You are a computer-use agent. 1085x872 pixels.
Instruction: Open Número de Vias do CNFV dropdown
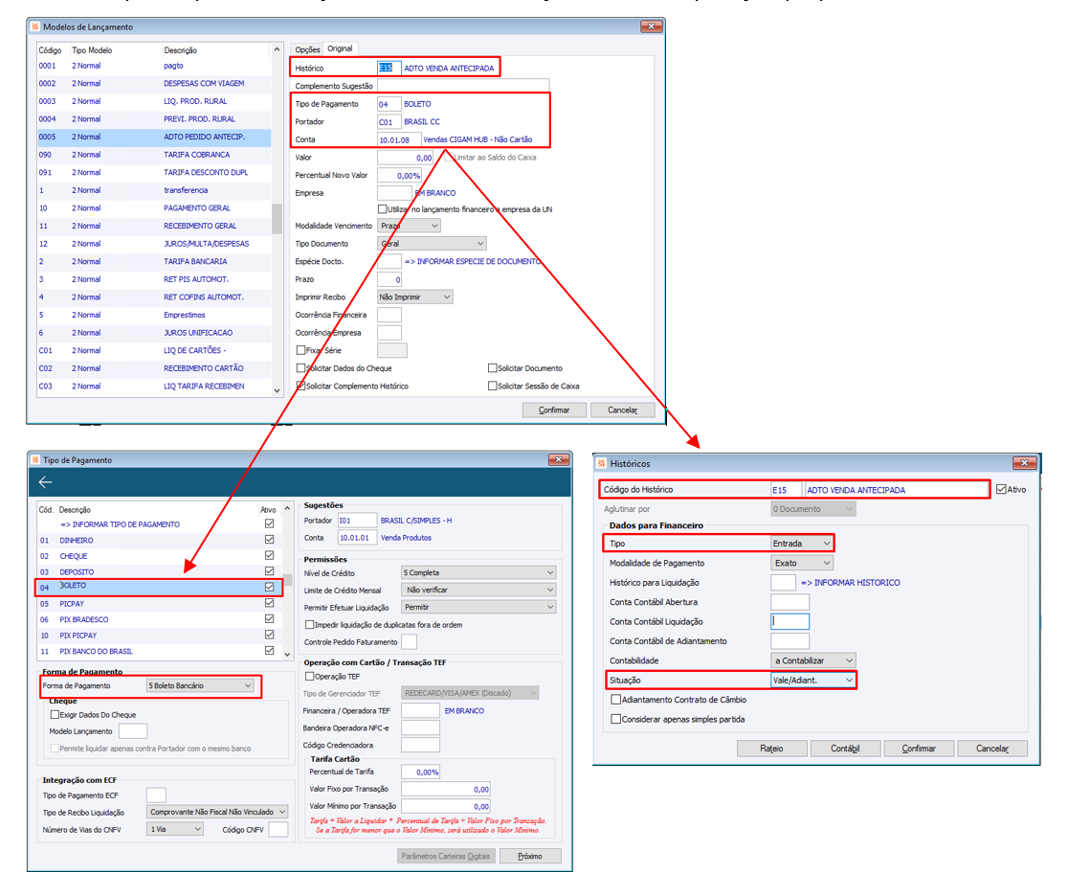pos(175,828)
